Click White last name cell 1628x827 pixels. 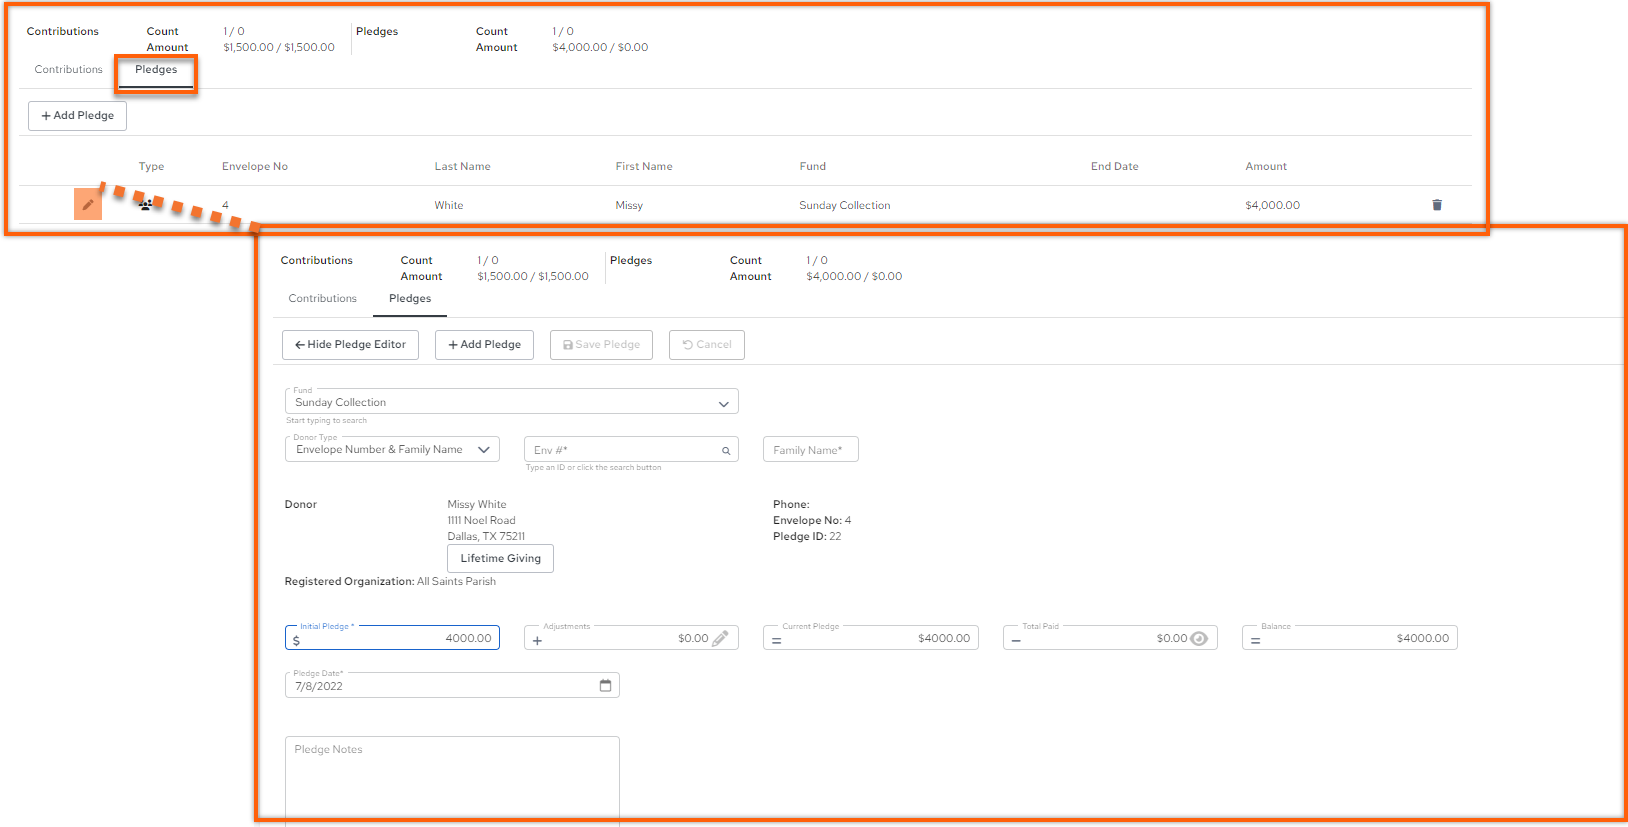click(449, 205)
